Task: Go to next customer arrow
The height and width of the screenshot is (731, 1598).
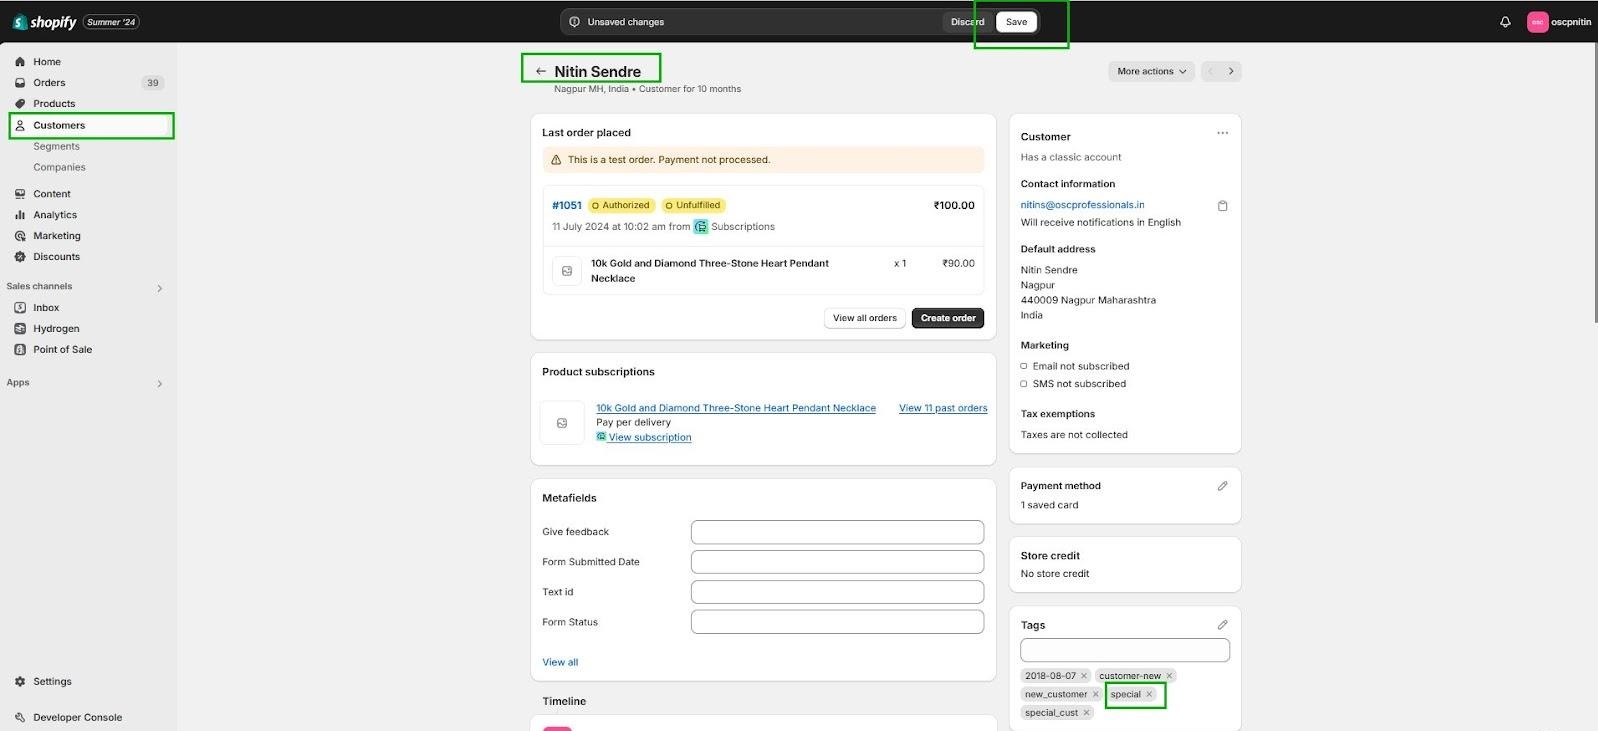Action: point(1230,71)
